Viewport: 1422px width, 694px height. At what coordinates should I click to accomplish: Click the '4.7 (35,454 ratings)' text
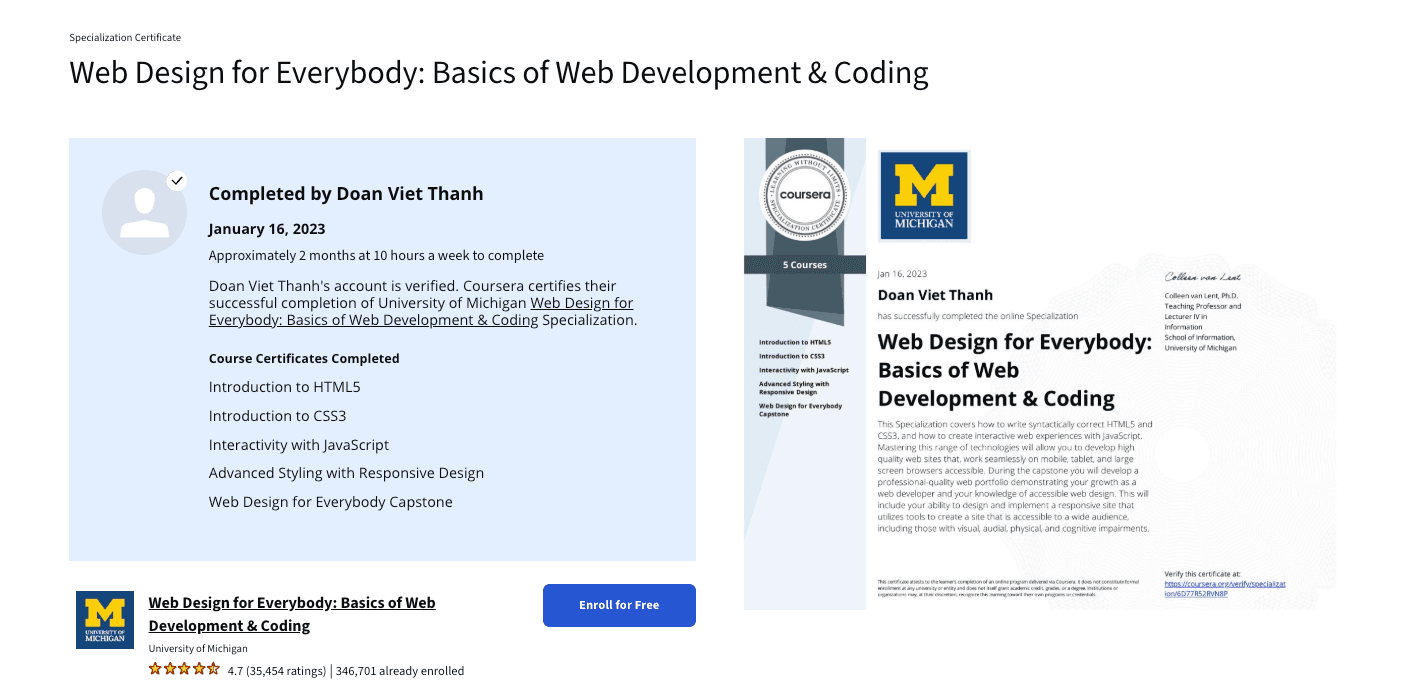pyautogui.click(x=277, y=671)
